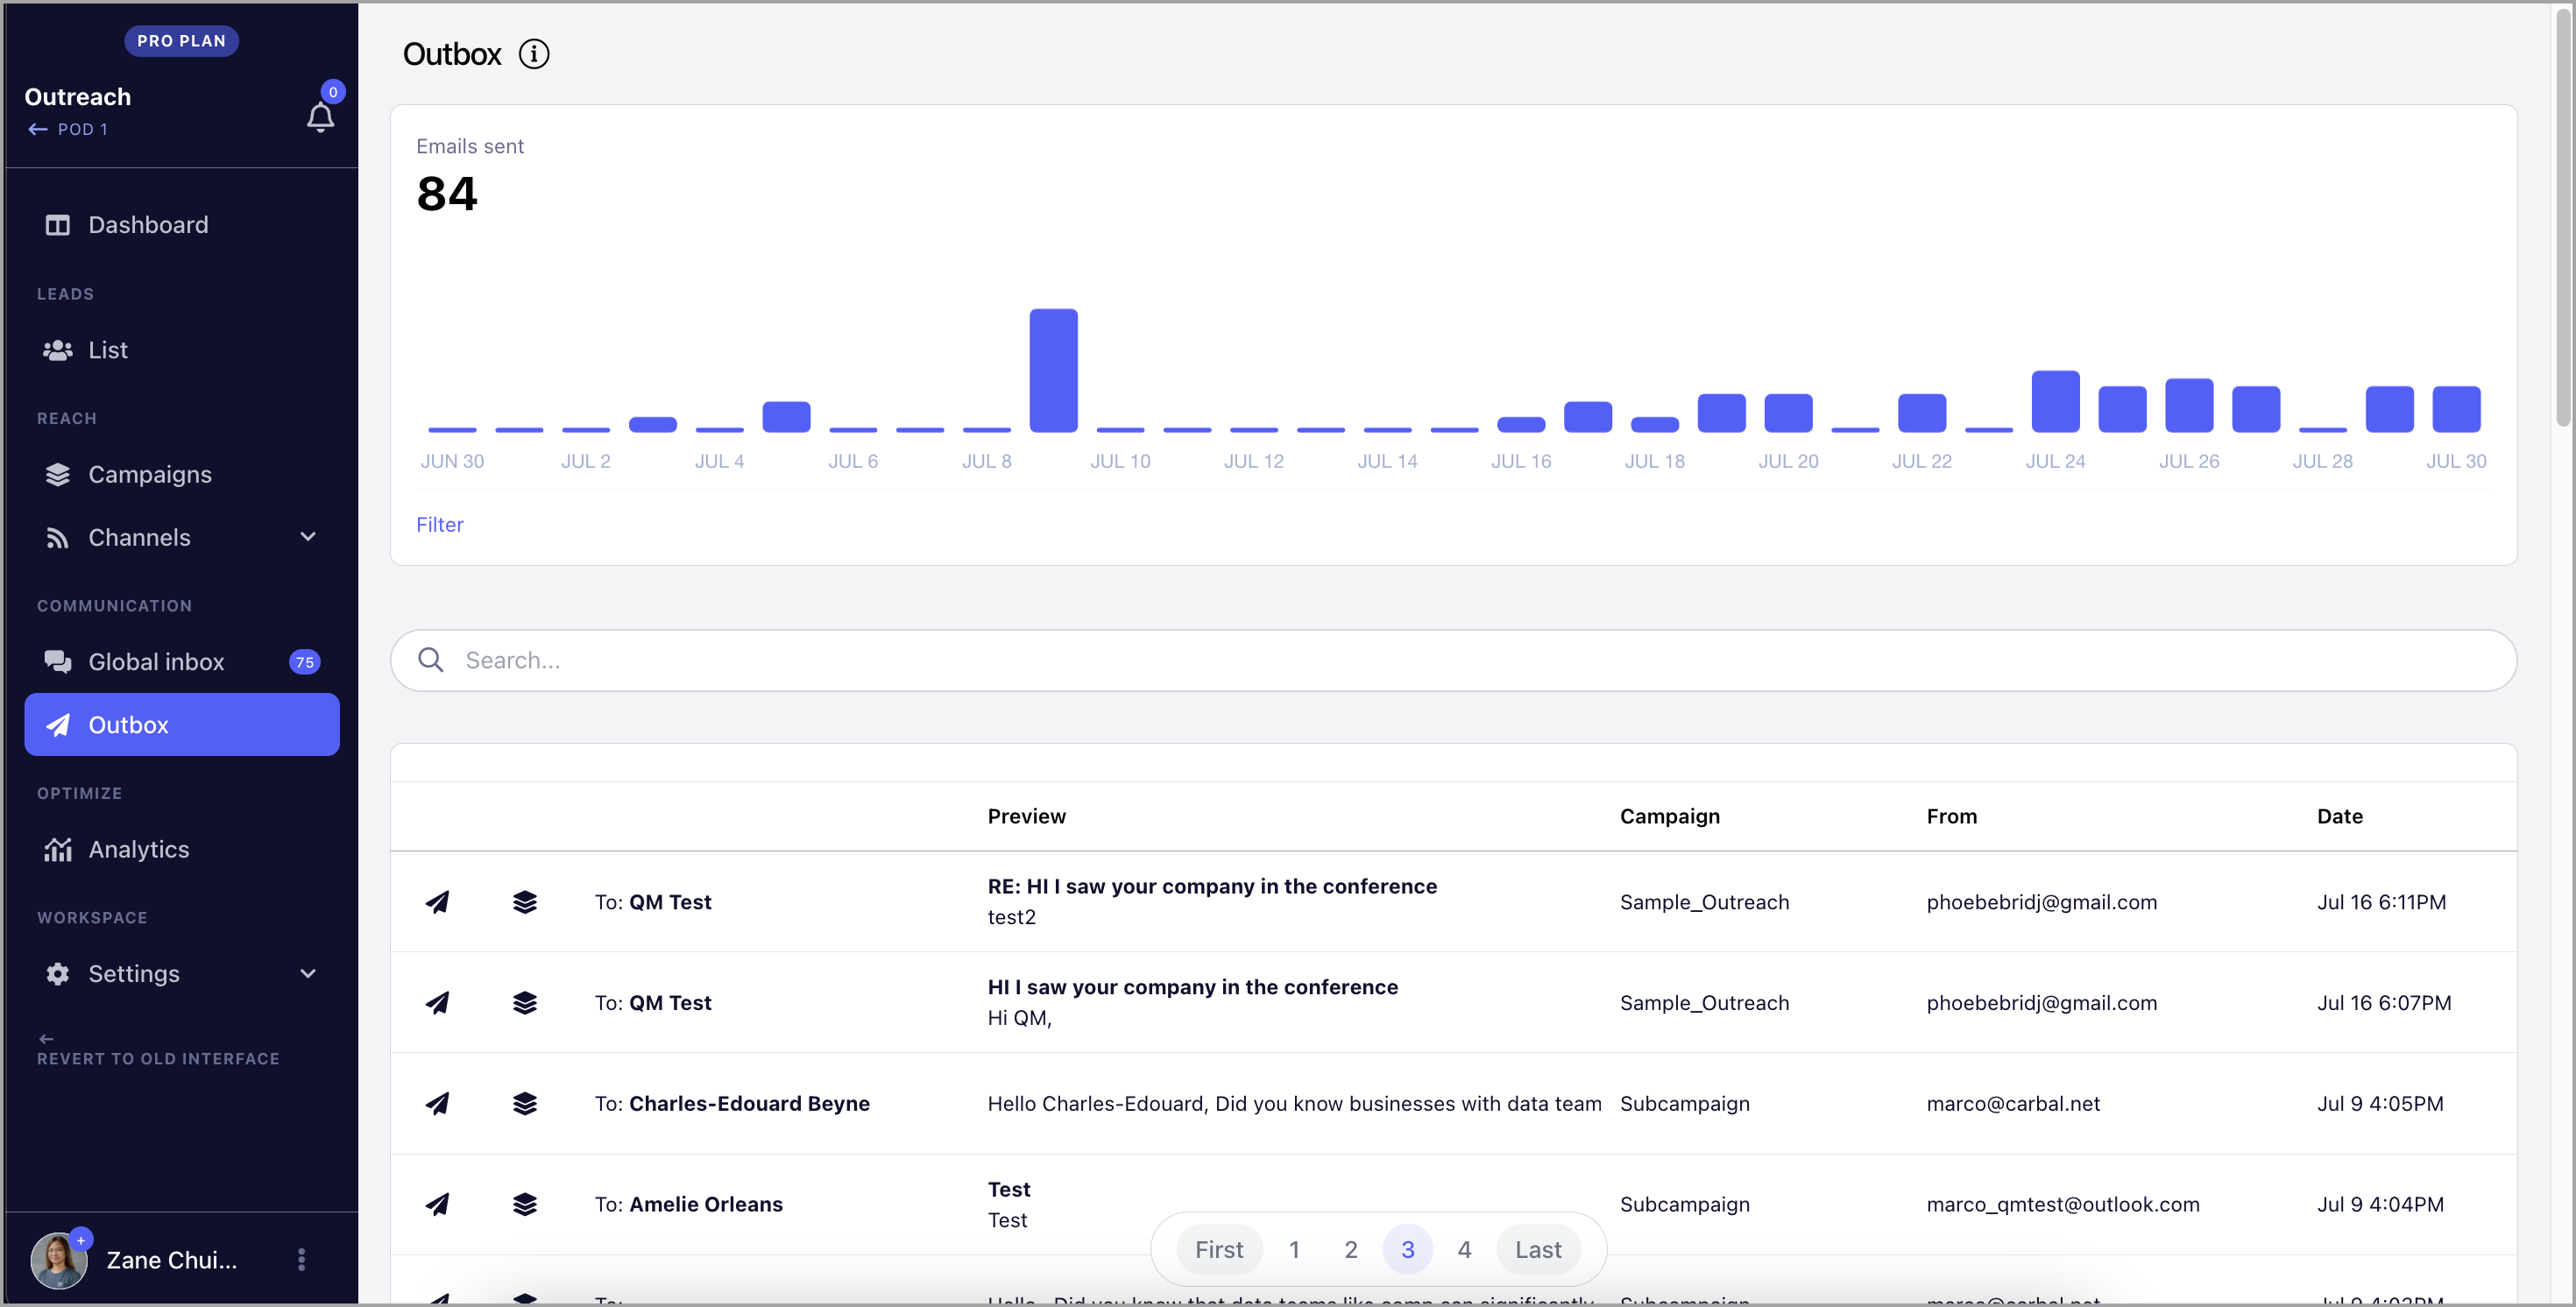Click campaign stack icon in Jul 16 6:11PM row
The image size is (2576, 1307).
click(525, 902)
